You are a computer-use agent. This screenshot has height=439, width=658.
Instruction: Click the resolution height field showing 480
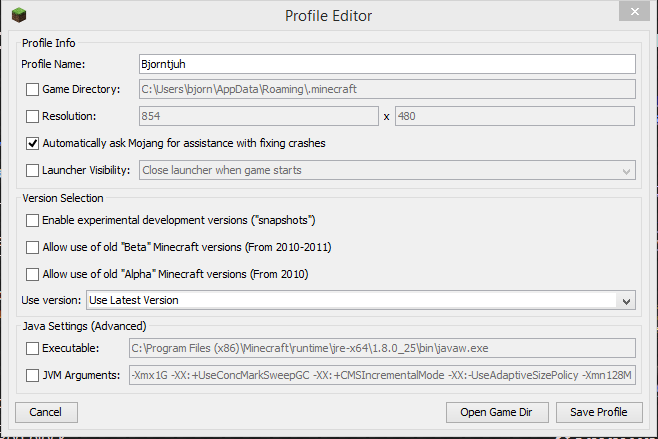pos(514,116)
